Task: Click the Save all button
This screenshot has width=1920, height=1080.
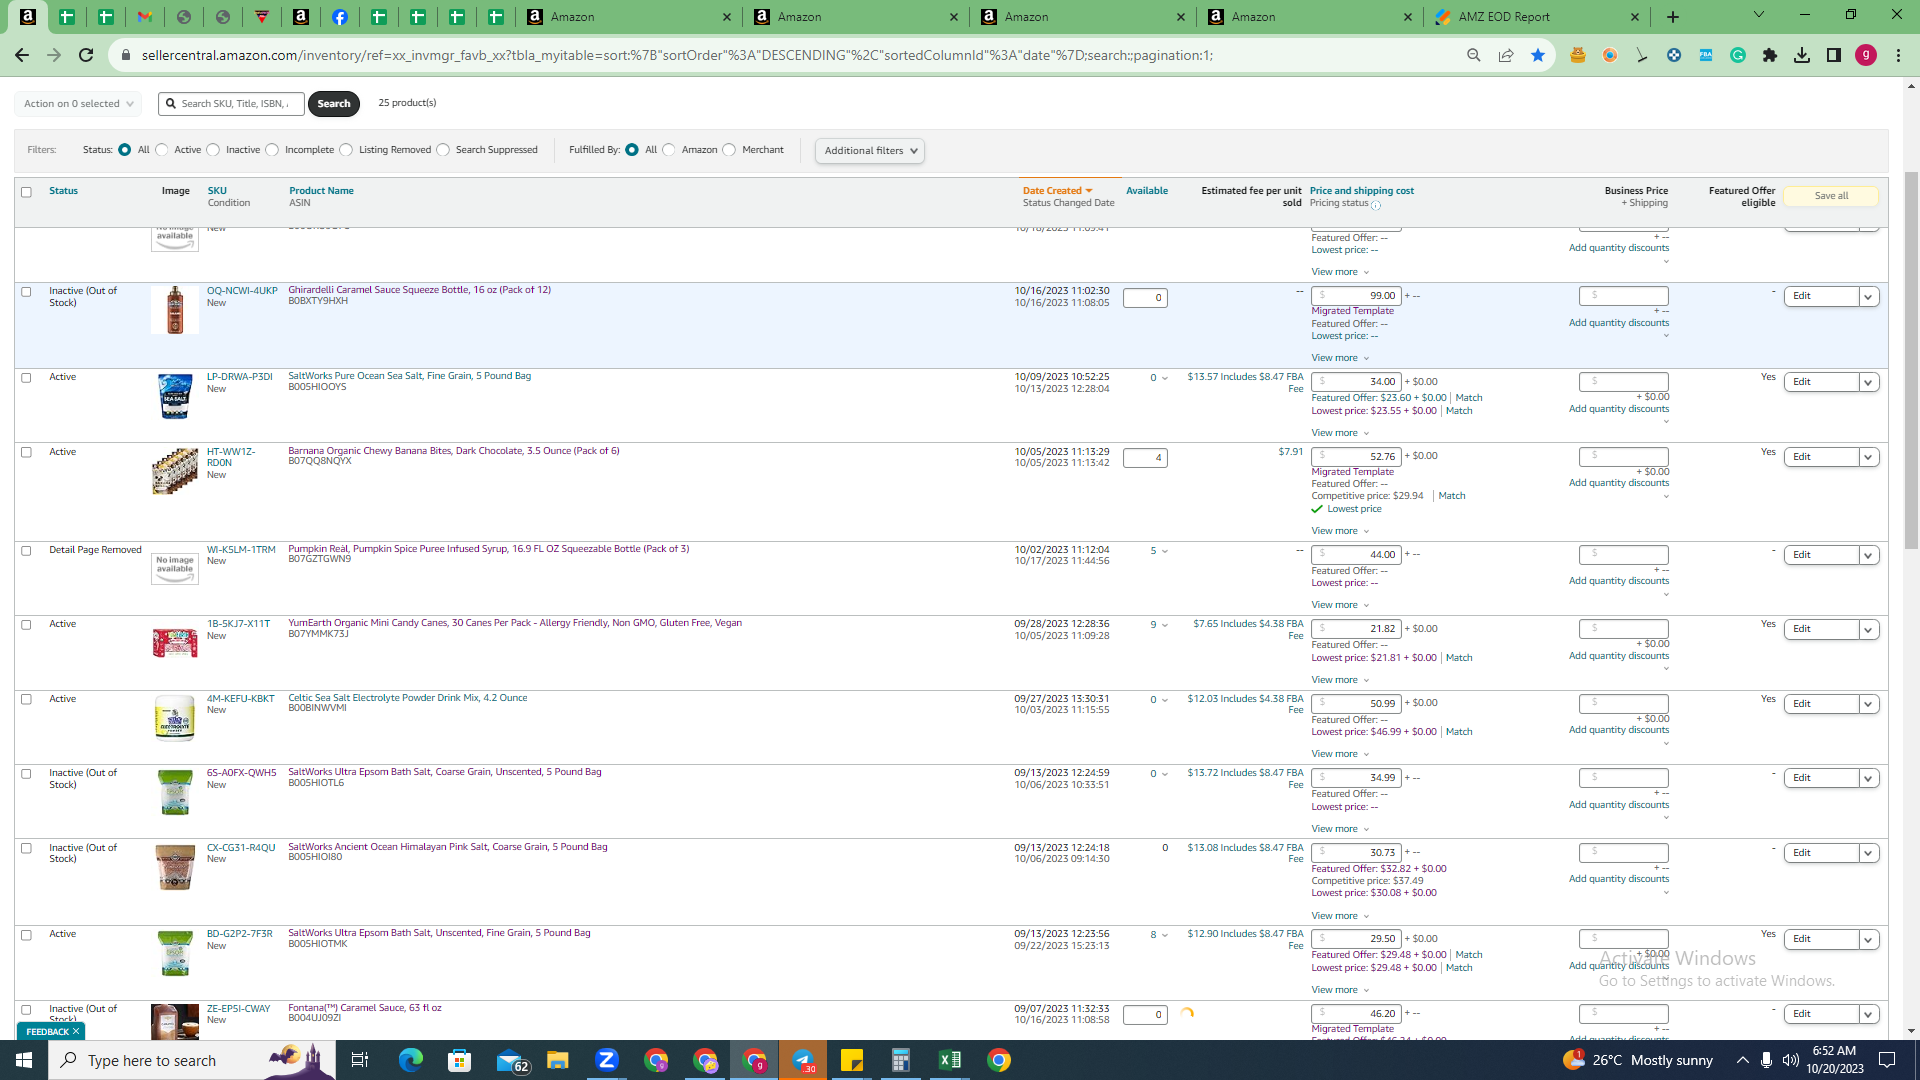Action: [x=1831, y=196]
